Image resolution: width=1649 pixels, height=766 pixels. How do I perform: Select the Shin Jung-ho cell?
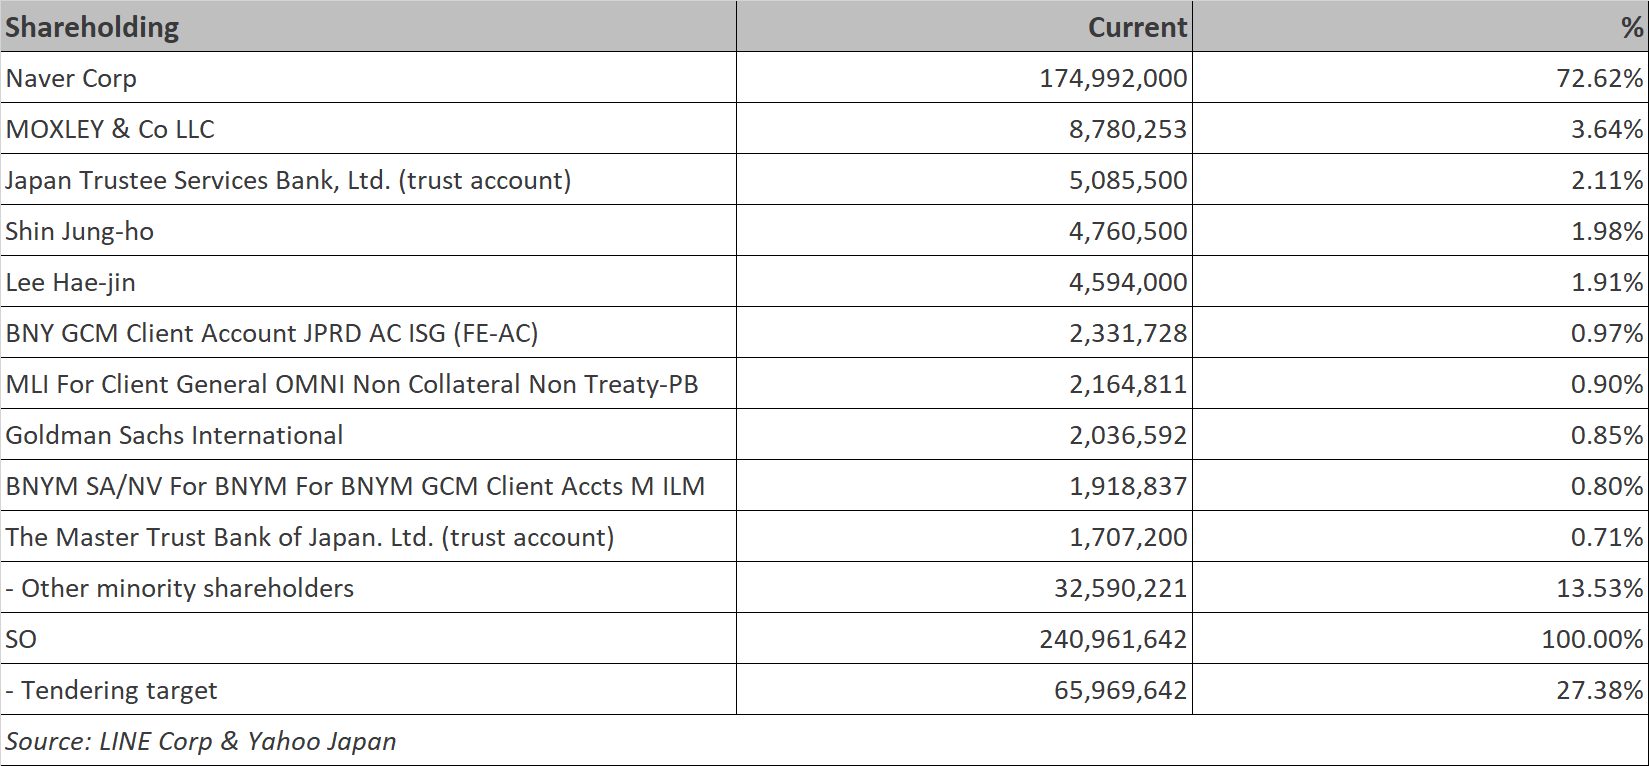[x=80, y=231]
